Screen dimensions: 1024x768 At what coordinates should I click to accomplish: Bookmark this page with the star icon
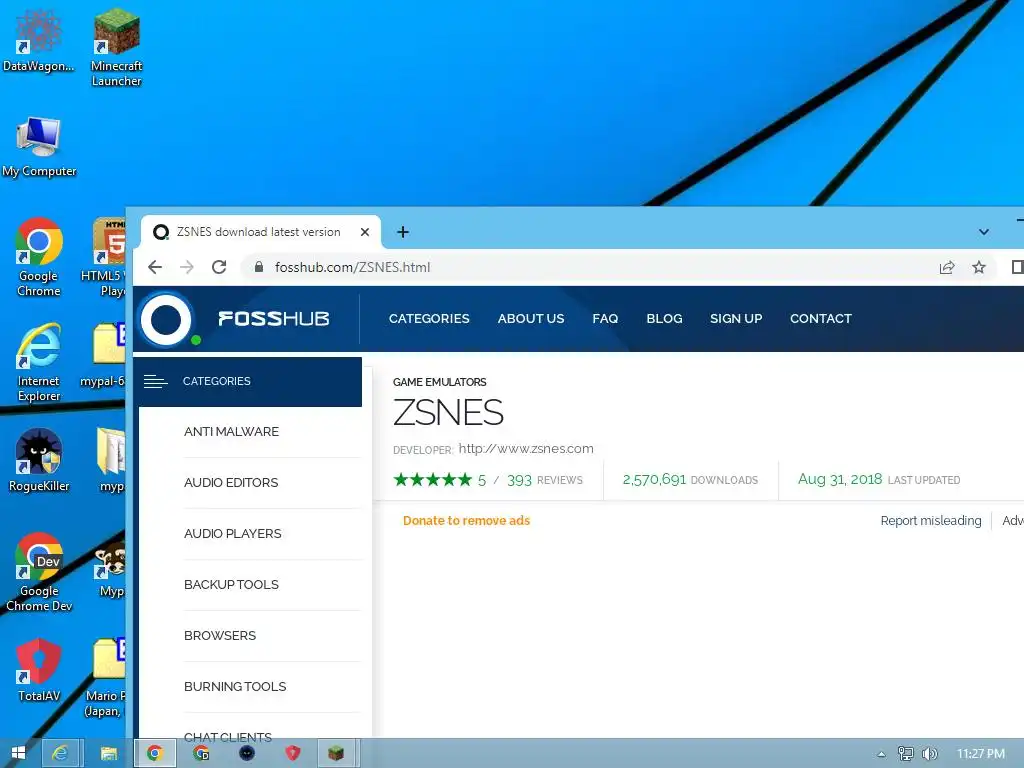[978, 267]
